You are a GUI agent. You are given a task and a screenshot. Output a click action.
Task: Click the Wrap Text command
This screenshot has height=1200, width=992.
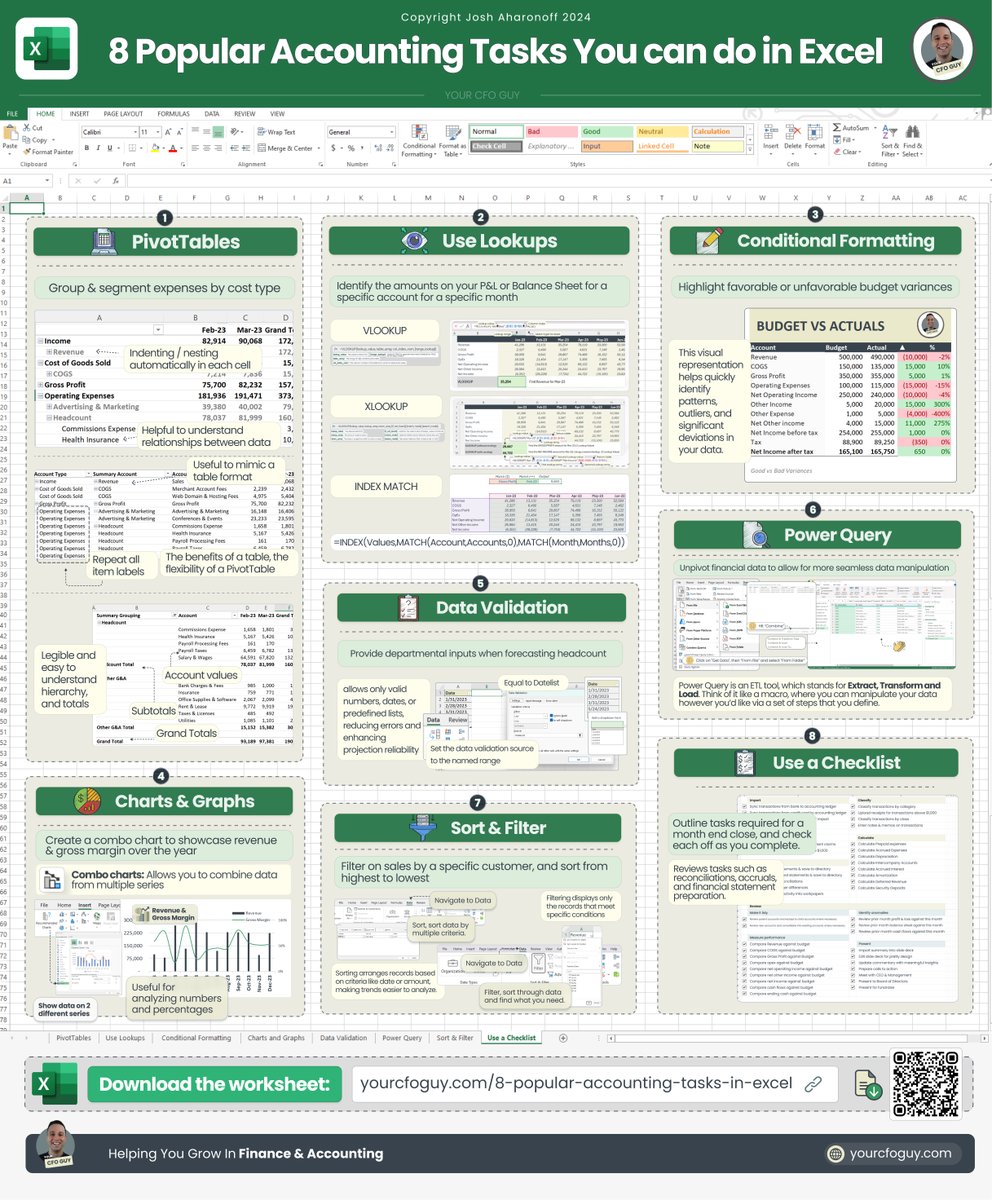pyautogui.click(x=276, y=132)
